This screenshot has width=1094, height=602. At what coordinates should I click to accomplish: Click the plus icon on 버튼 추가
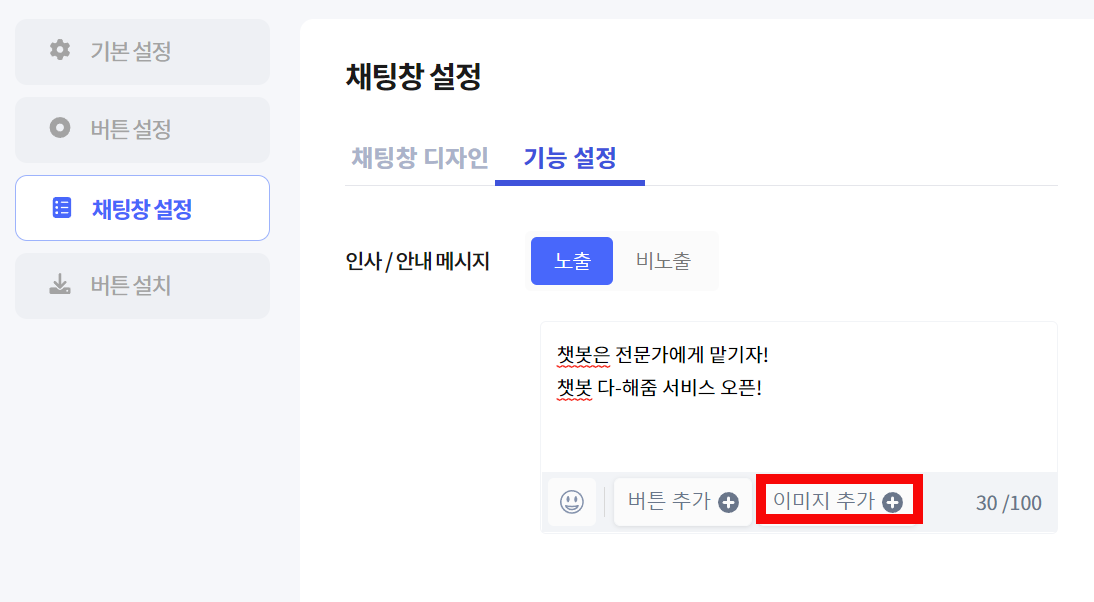[728, 502]
